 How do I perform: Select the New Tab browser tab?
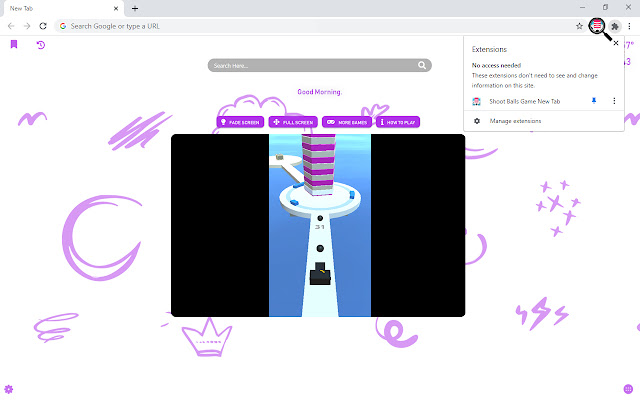pos(62,9)
